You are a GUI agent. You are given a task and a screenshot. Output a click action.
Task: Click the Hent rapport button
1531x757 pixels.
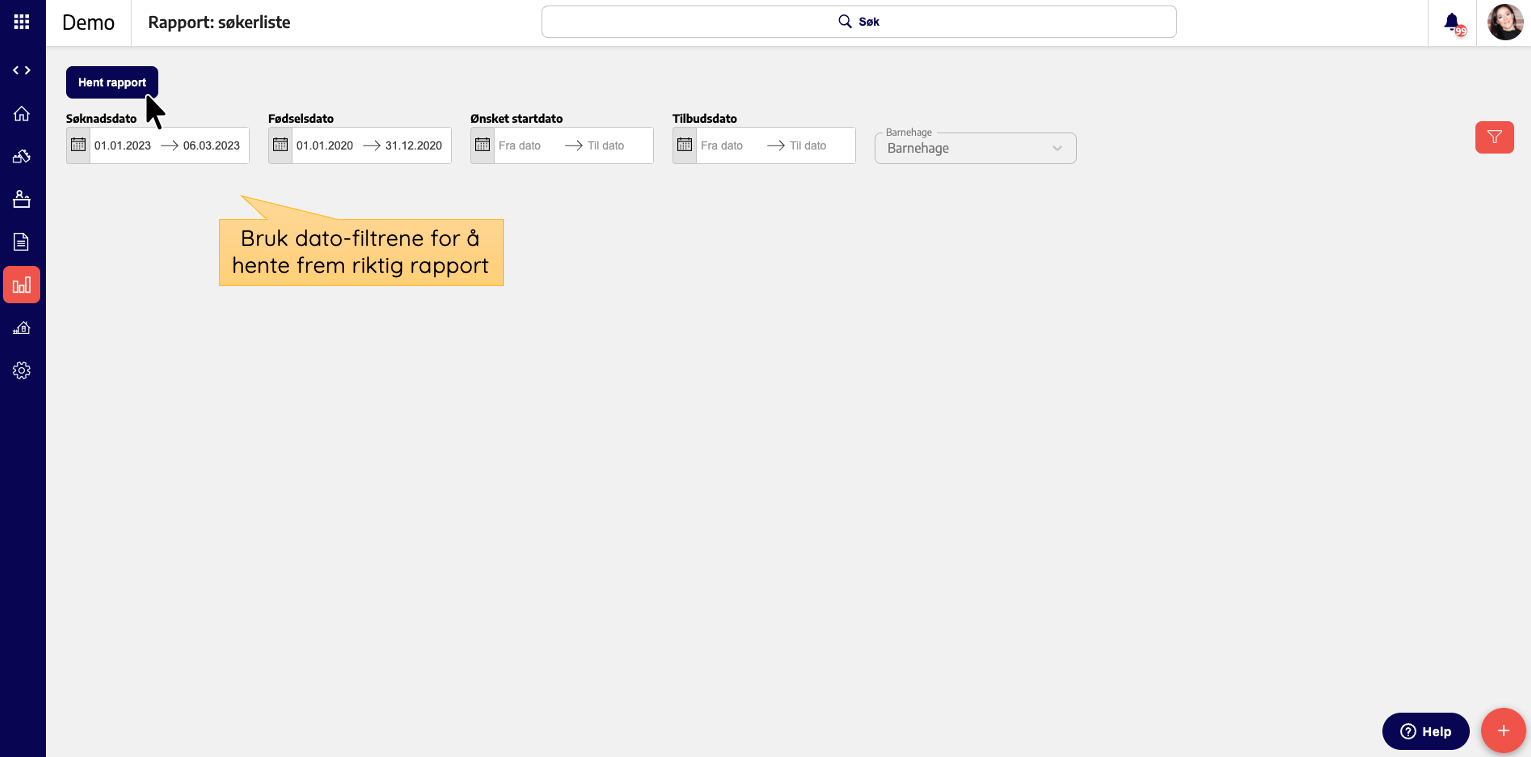pos(112,82)
